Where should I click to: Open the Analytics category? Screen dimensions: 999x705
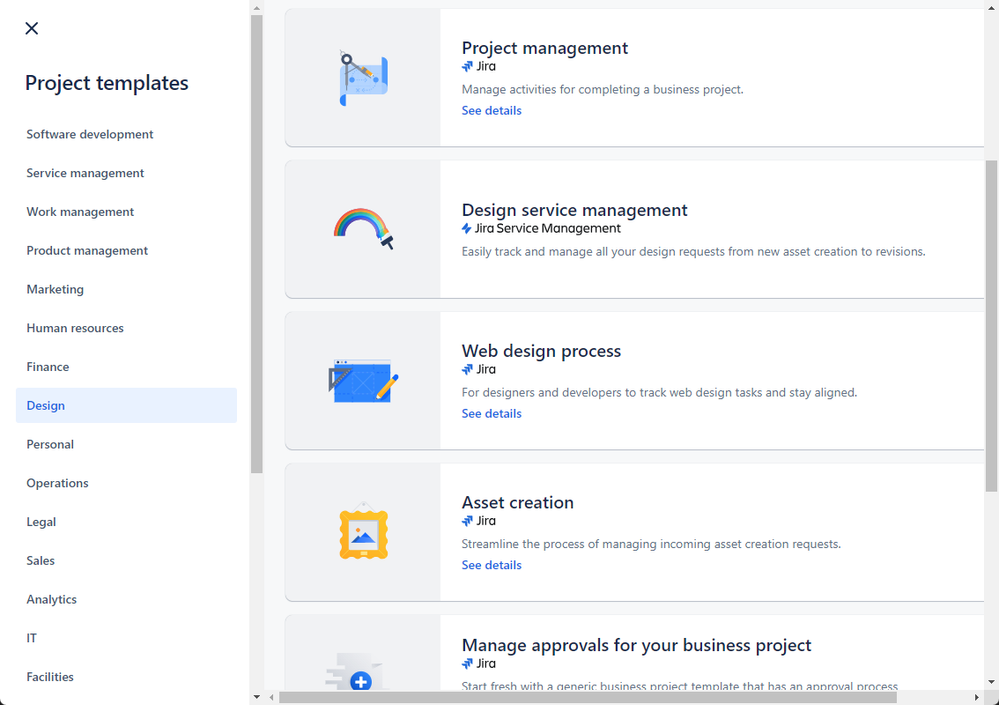126,600
